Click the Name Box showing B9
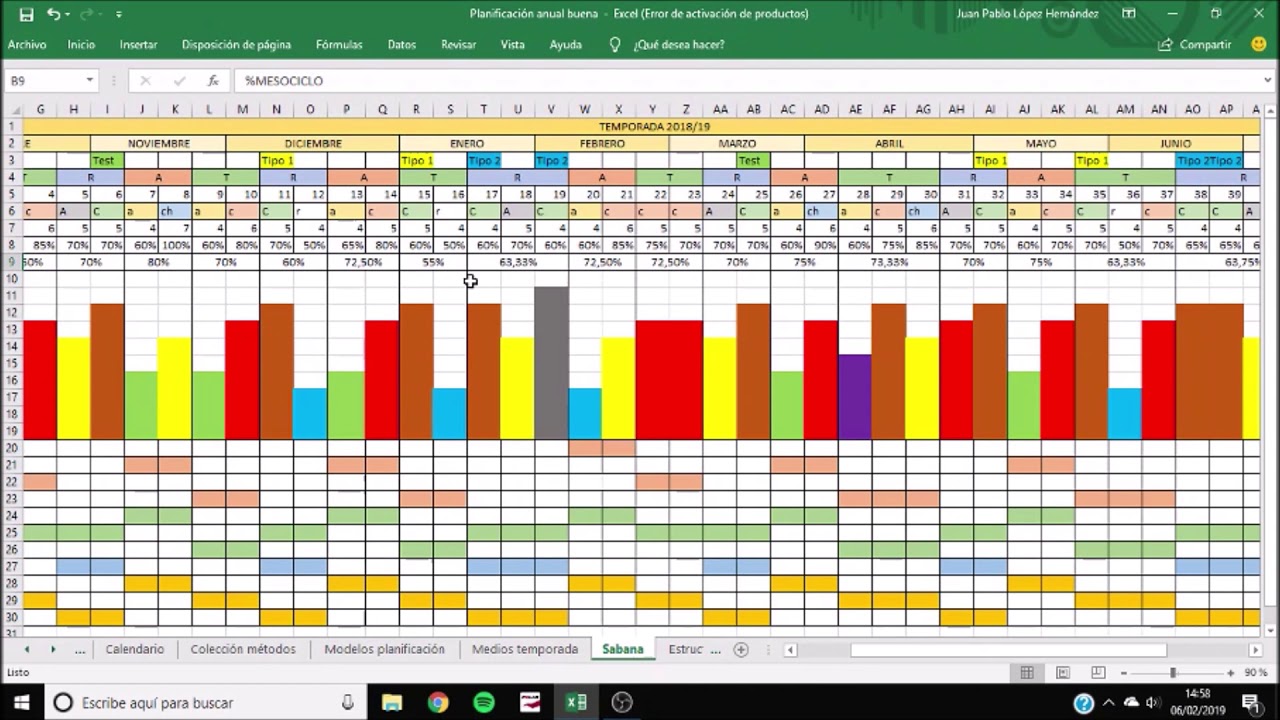The width and height of the screenshot is (1280, 720). [44, 80]
